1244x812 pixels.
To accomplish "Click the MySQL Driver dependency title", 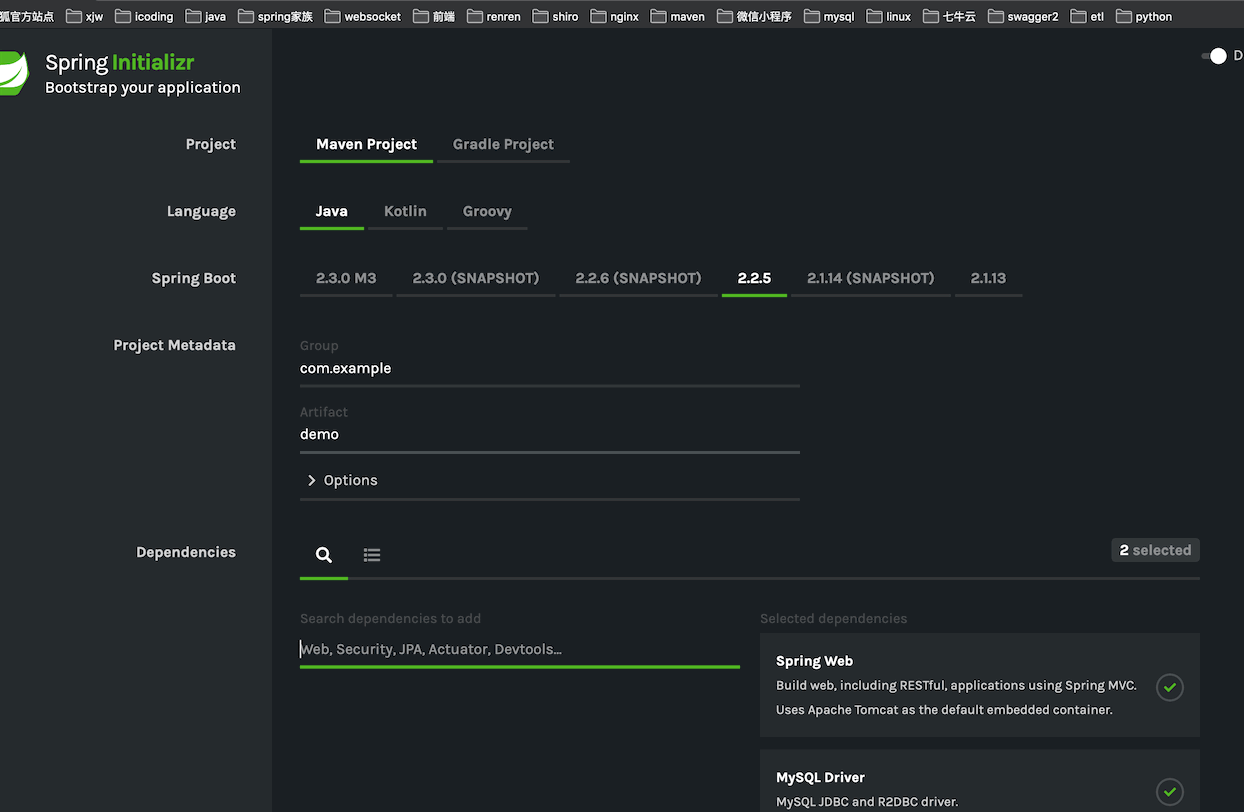I will pyautogui.click(x=820, y=777).
